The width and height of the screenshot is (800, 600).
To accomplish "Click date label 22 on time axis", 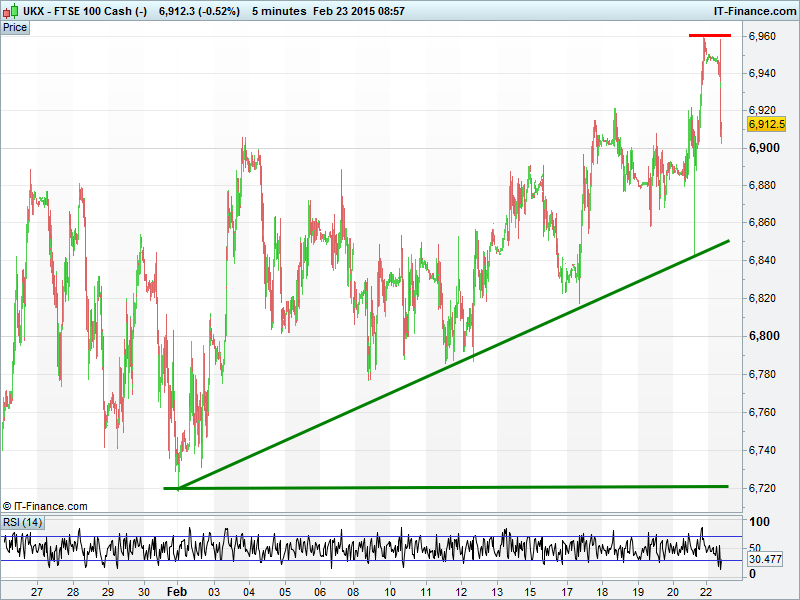I will [x=707, y=592].
